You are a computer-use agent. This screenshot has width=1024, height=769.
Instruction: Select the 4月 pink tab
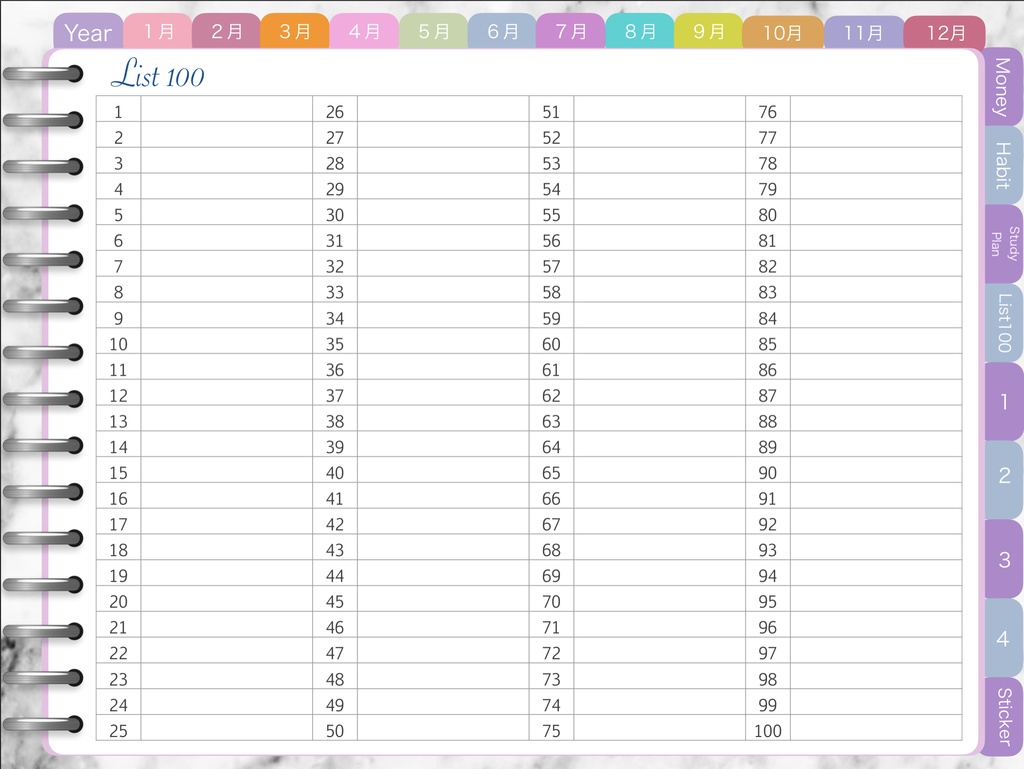pos(364,31)
